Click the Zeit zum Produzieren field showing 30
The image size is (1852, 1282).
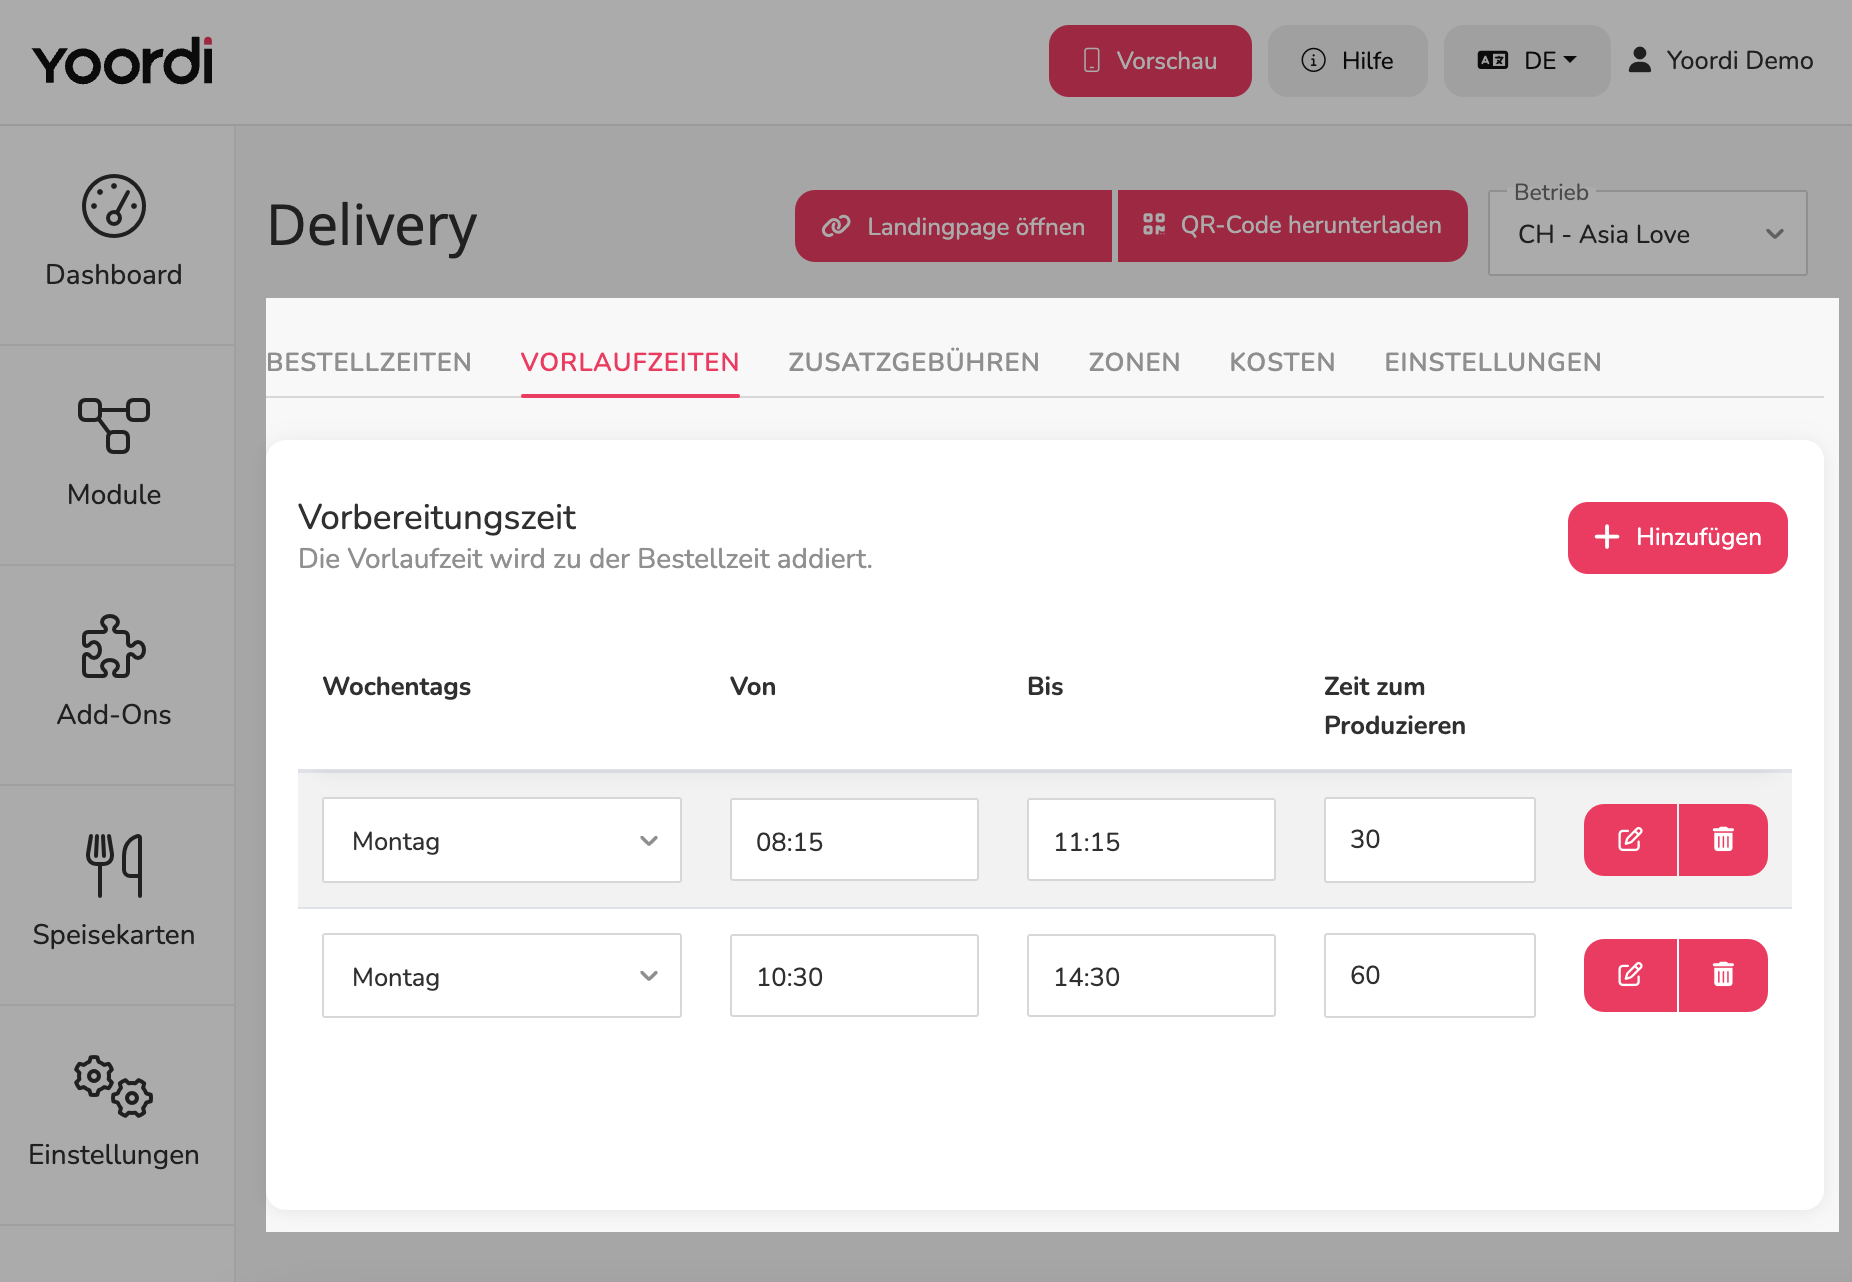[x=1429, y=840]
